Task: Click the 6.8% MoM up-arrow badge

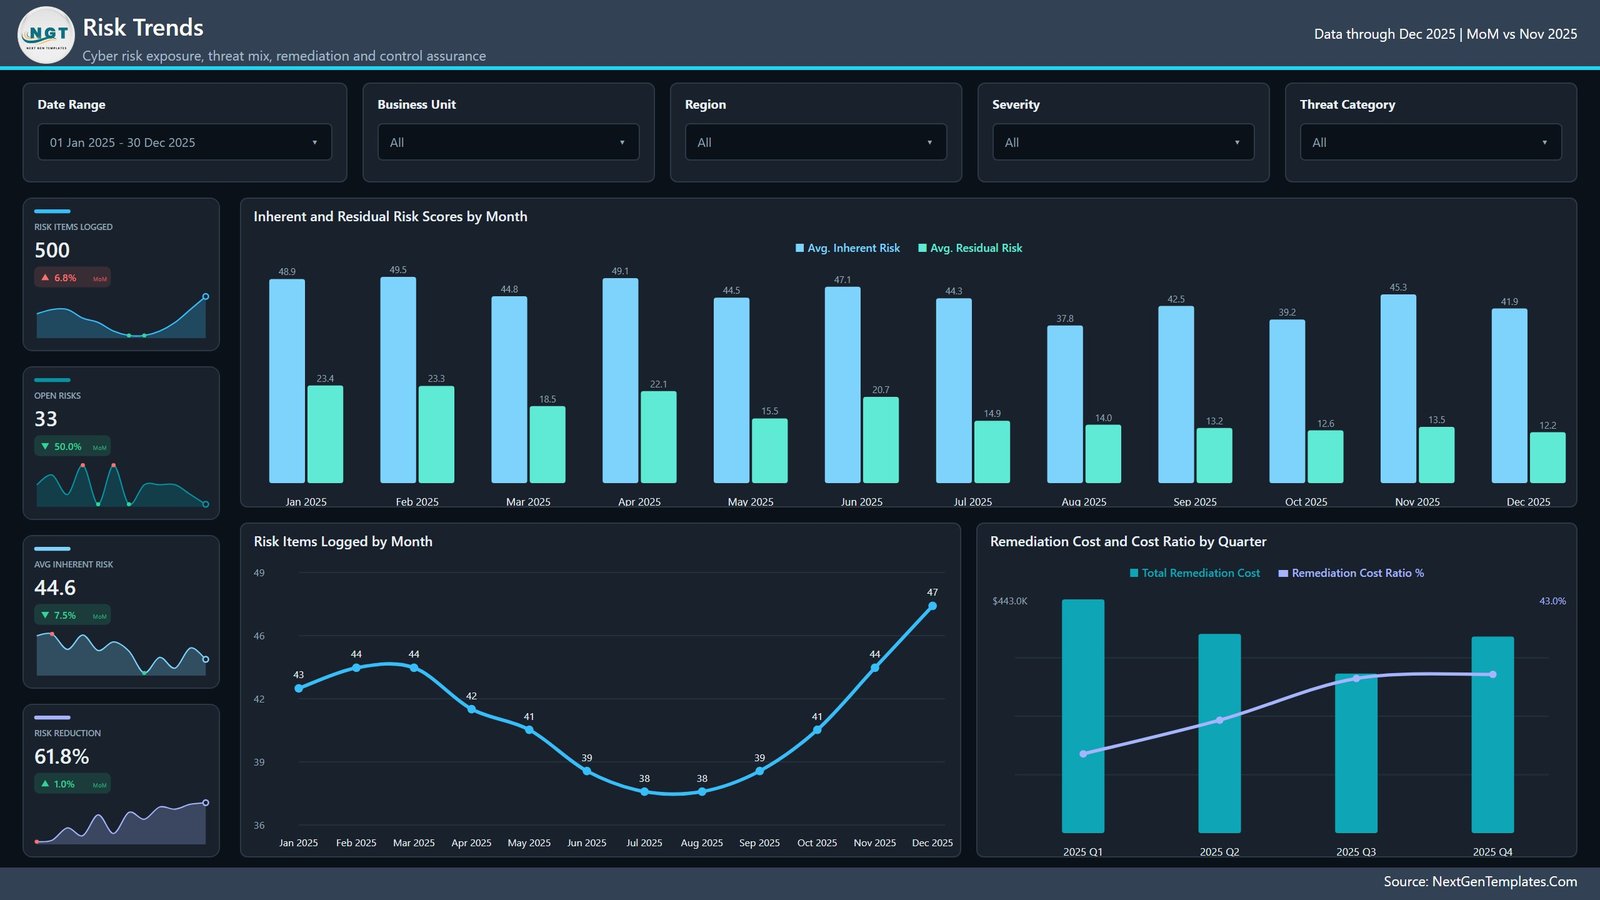Action: point(72,278)
